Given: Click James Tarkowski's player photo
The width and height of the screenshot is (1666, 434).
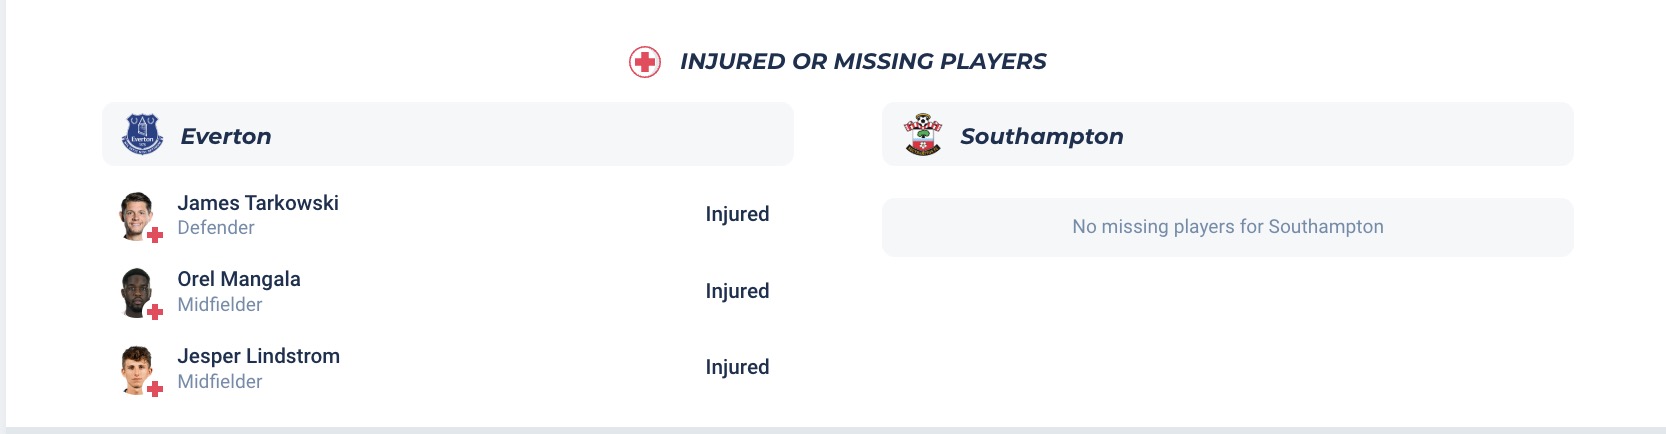Looking at the screenshot, I should pyautogui.click(x=136, y=214).
